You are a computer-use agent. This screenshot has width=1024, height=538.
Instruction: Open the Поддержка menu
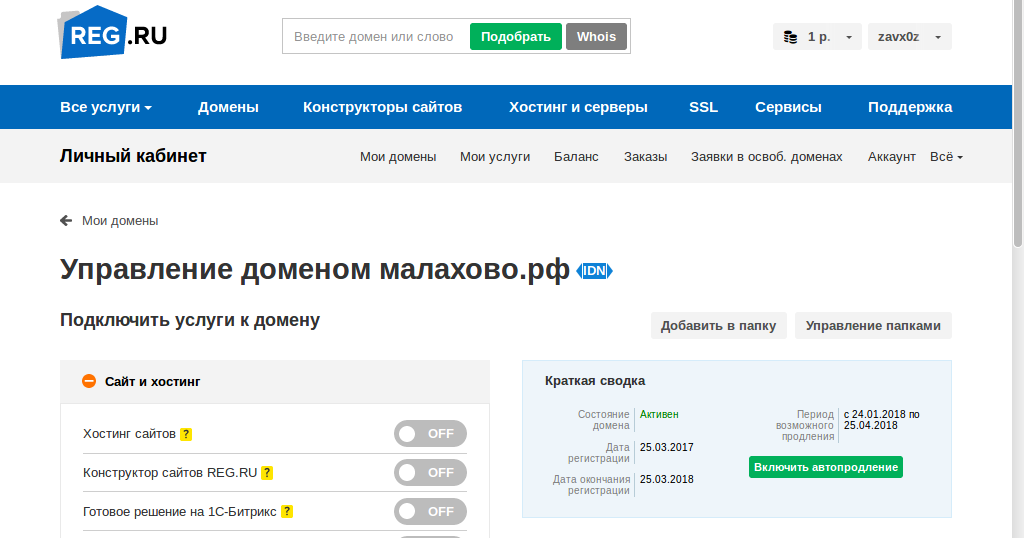click(x=910, y=107)
